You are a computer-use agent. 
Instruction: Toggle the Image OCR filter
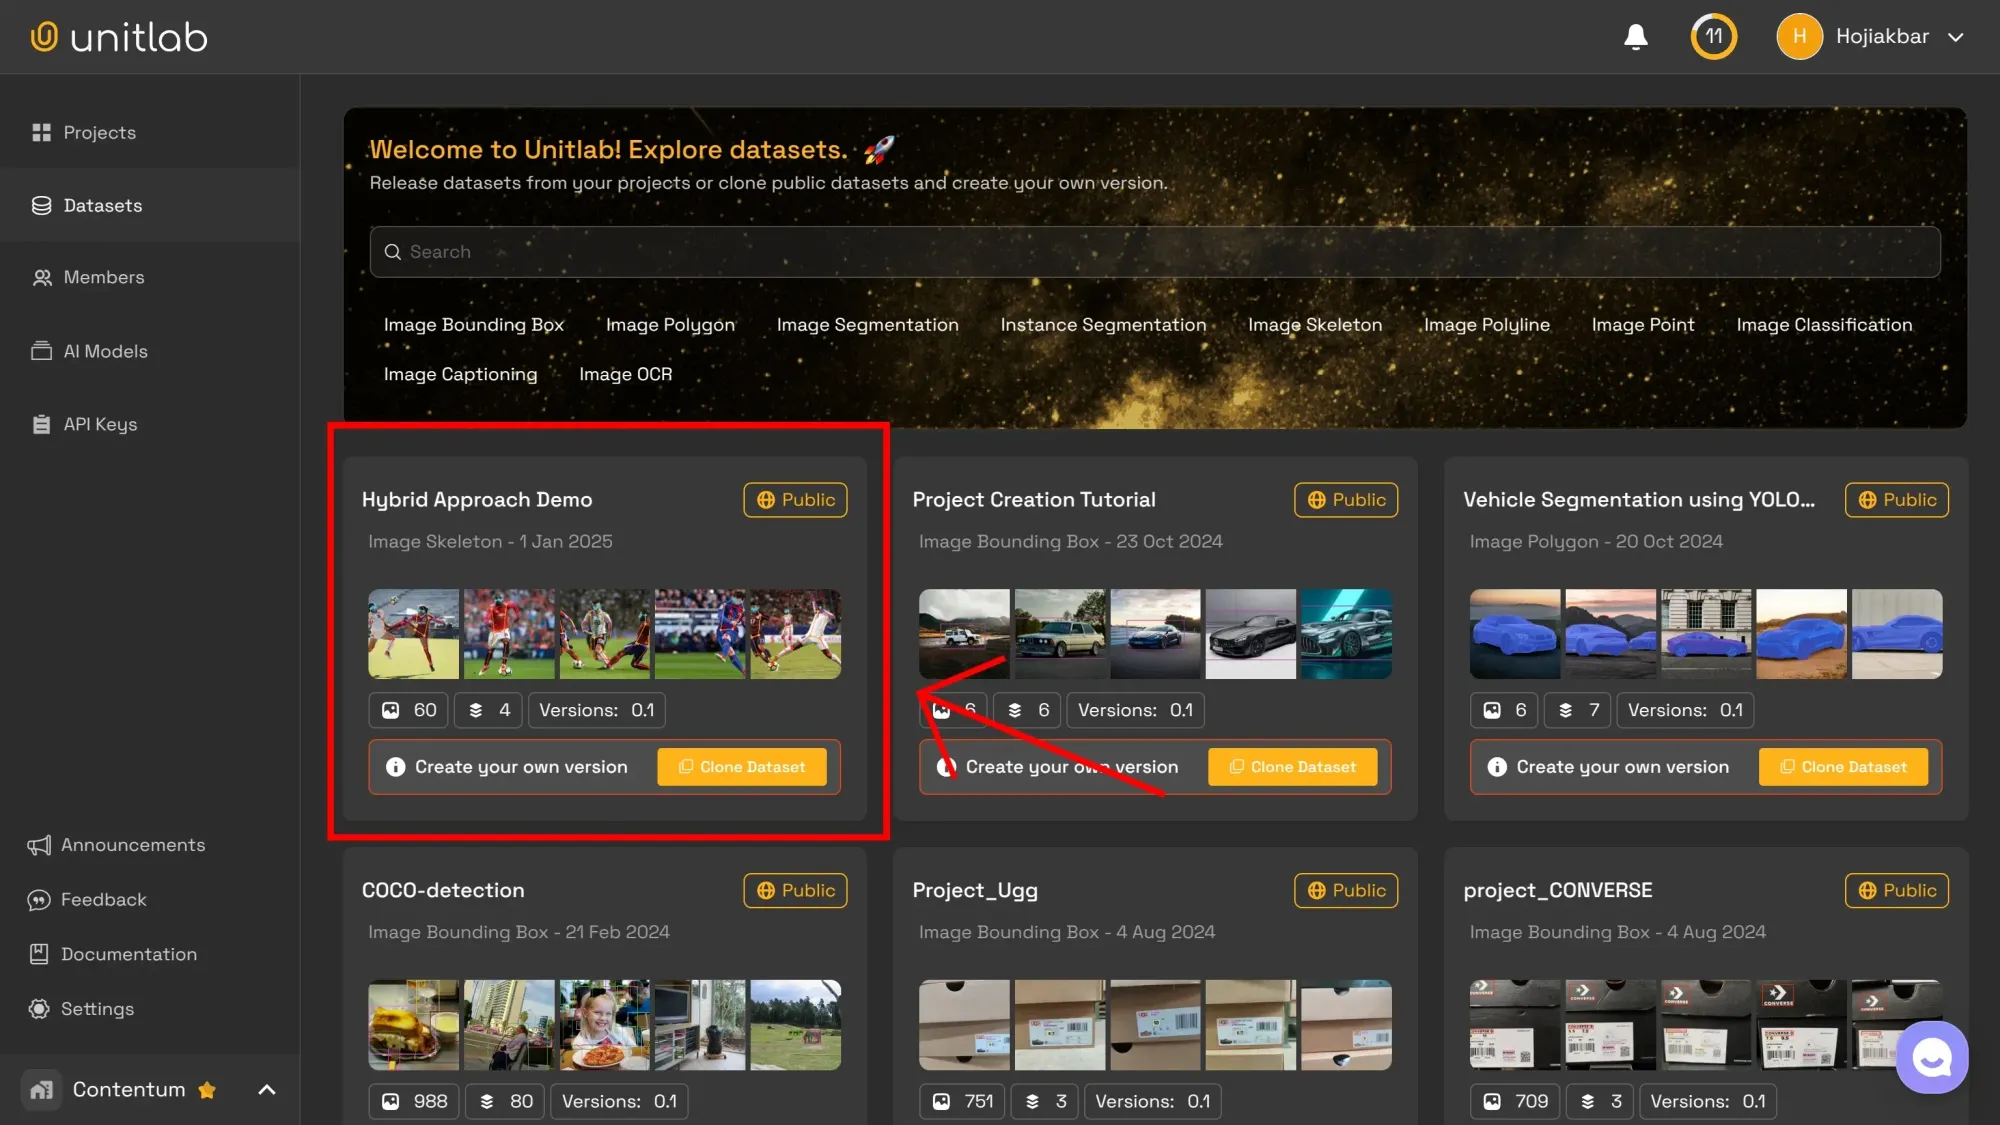click(x=625, y=374)
